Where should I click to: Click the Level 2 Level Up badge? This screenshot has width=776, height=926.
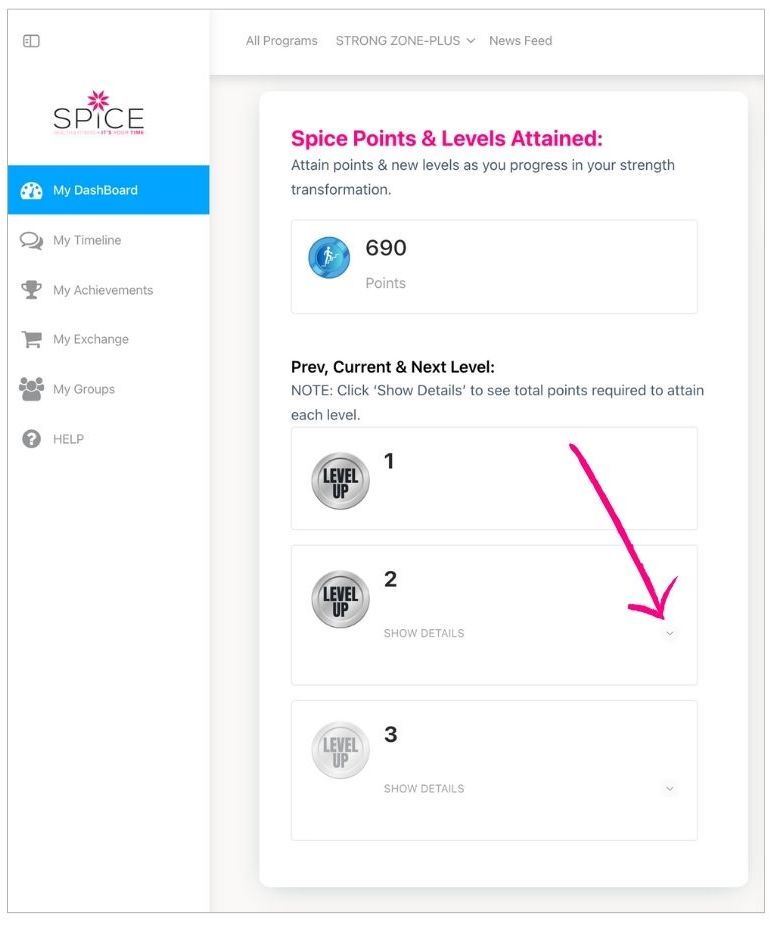[340, 598]
